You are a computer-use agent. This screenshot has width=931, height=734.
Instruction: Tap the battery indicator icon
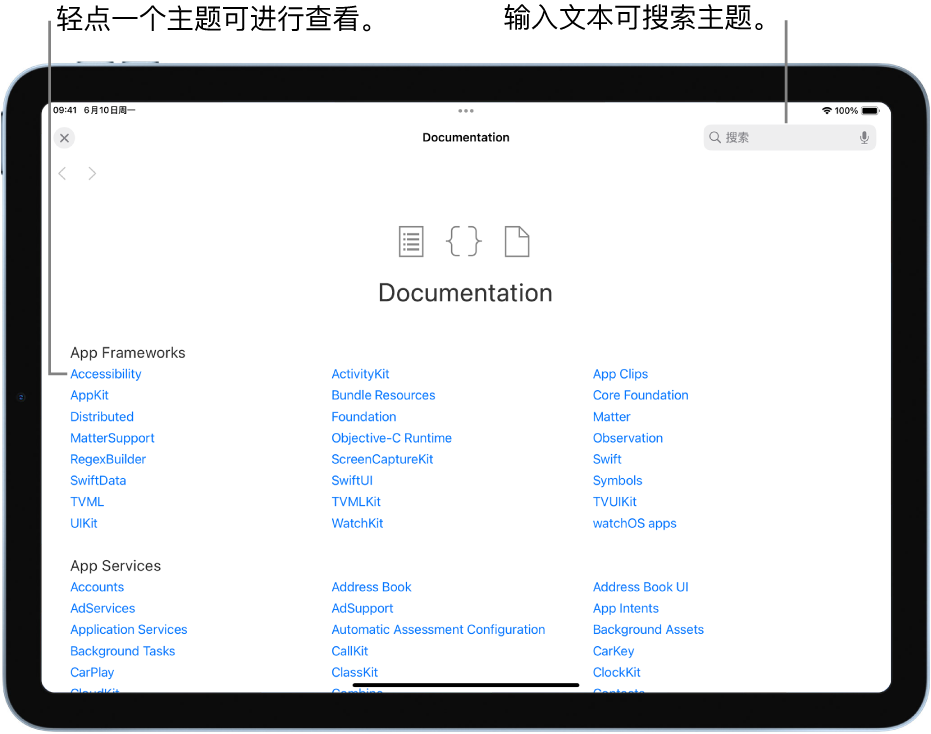tap(871, 110)
